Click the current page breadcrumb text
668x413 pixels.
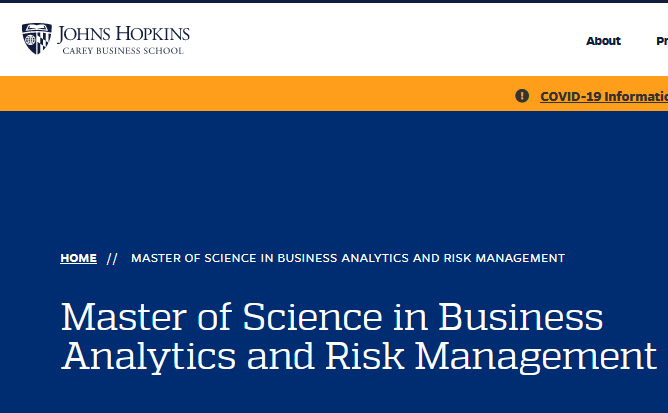(348, 258)
